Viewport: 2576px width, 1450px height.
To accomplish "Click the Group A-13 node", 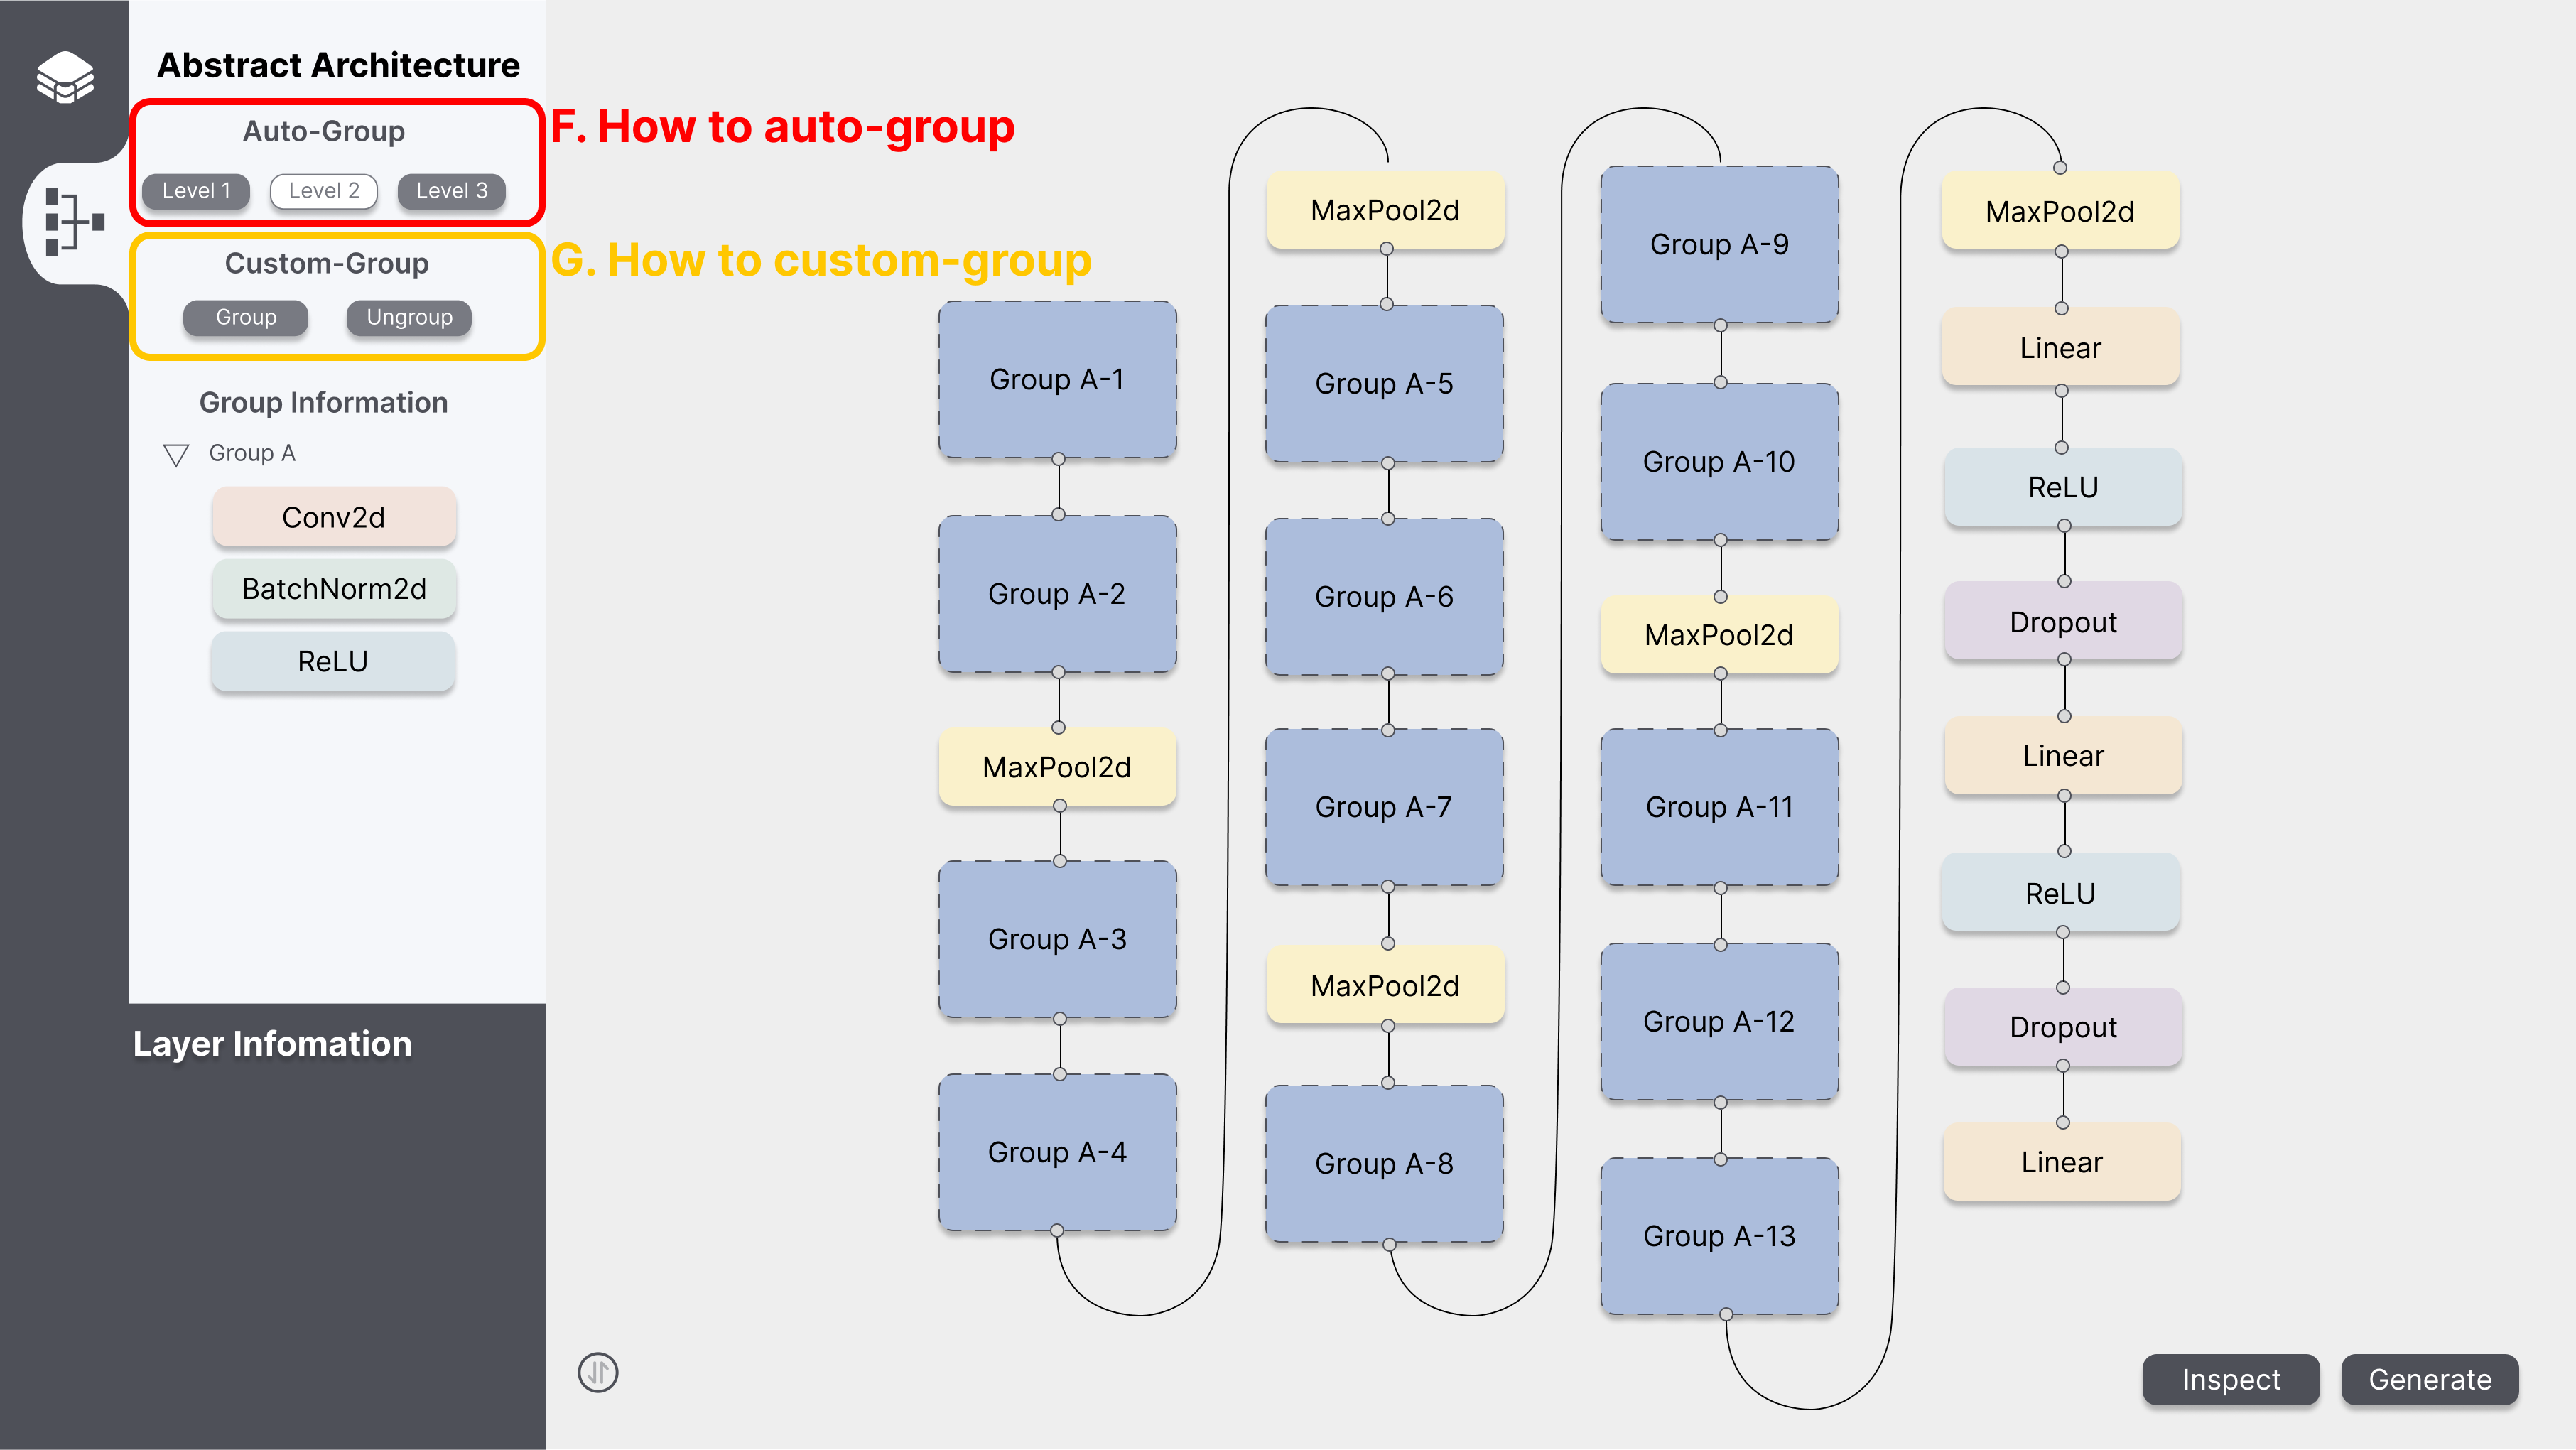I will point(1719,1236).
